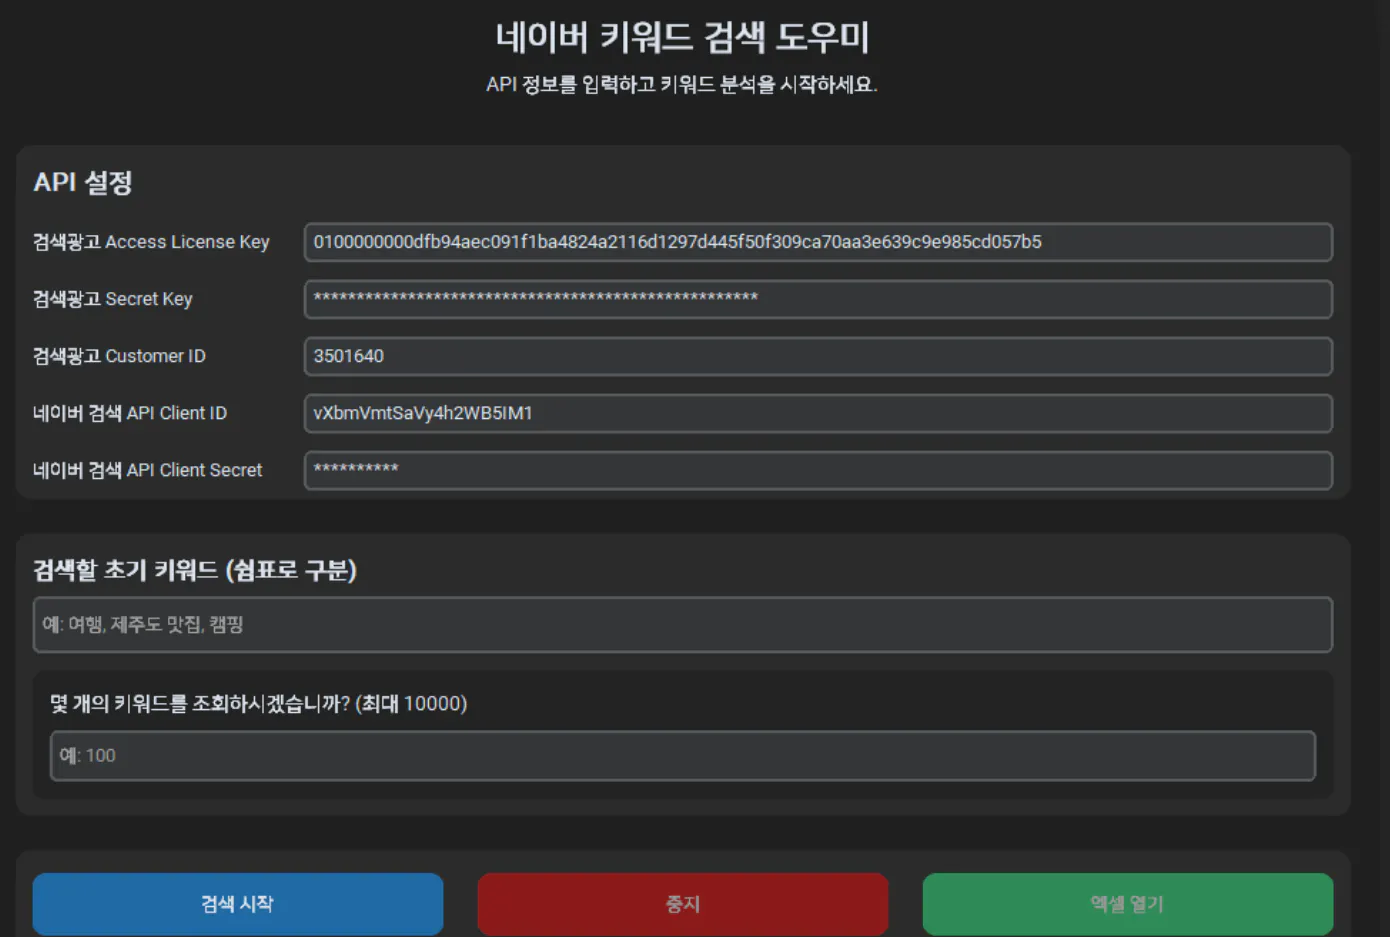Click the keyword count input showing 예: 100
The width and height of the screenshot is (1390, 937).
point(683,756)
